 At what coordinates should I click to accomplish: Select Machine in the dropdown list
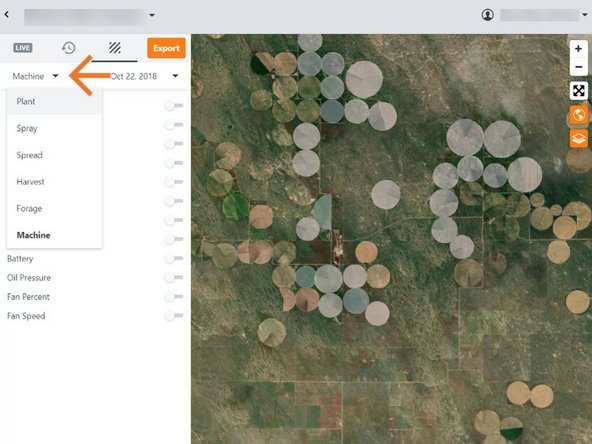[x=54, y=235]
